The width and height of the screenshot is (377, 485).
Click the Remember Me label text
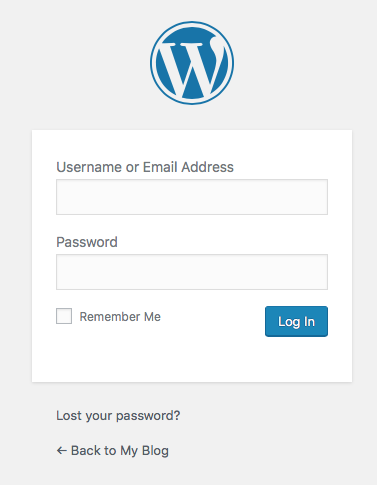point(120,317)
